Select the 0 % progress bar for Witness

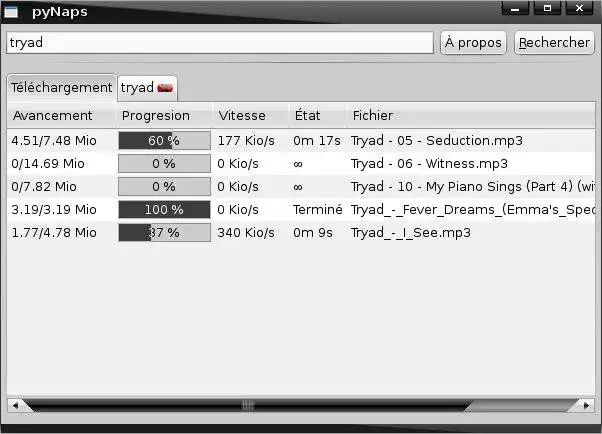(164, 164)
